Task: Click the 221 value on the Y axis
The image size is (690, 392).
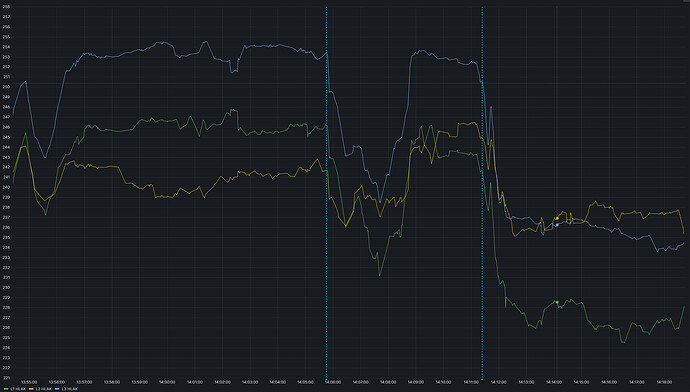Action: (6, 377)
